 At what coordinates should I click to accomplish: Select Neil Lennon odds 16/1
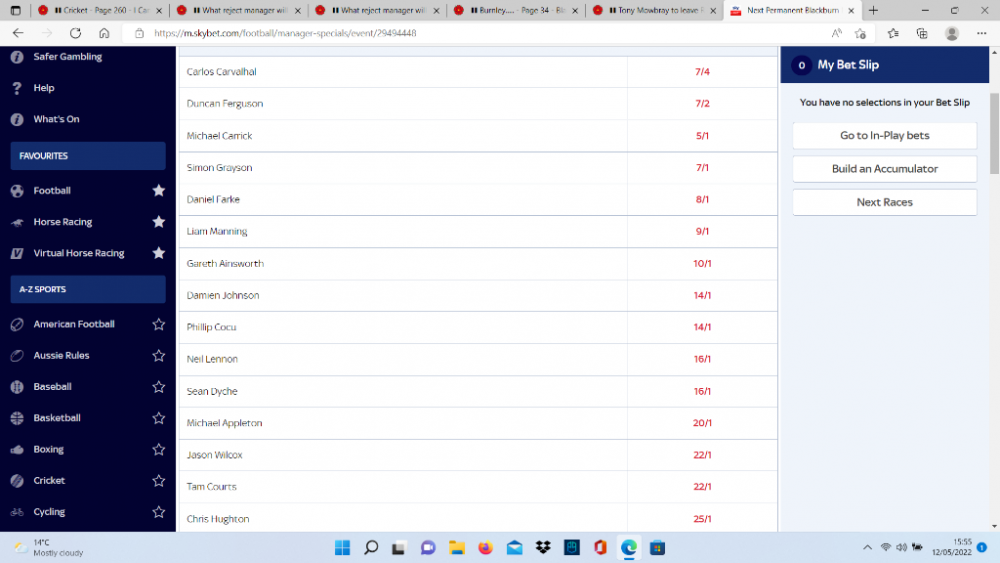[702, 359]
